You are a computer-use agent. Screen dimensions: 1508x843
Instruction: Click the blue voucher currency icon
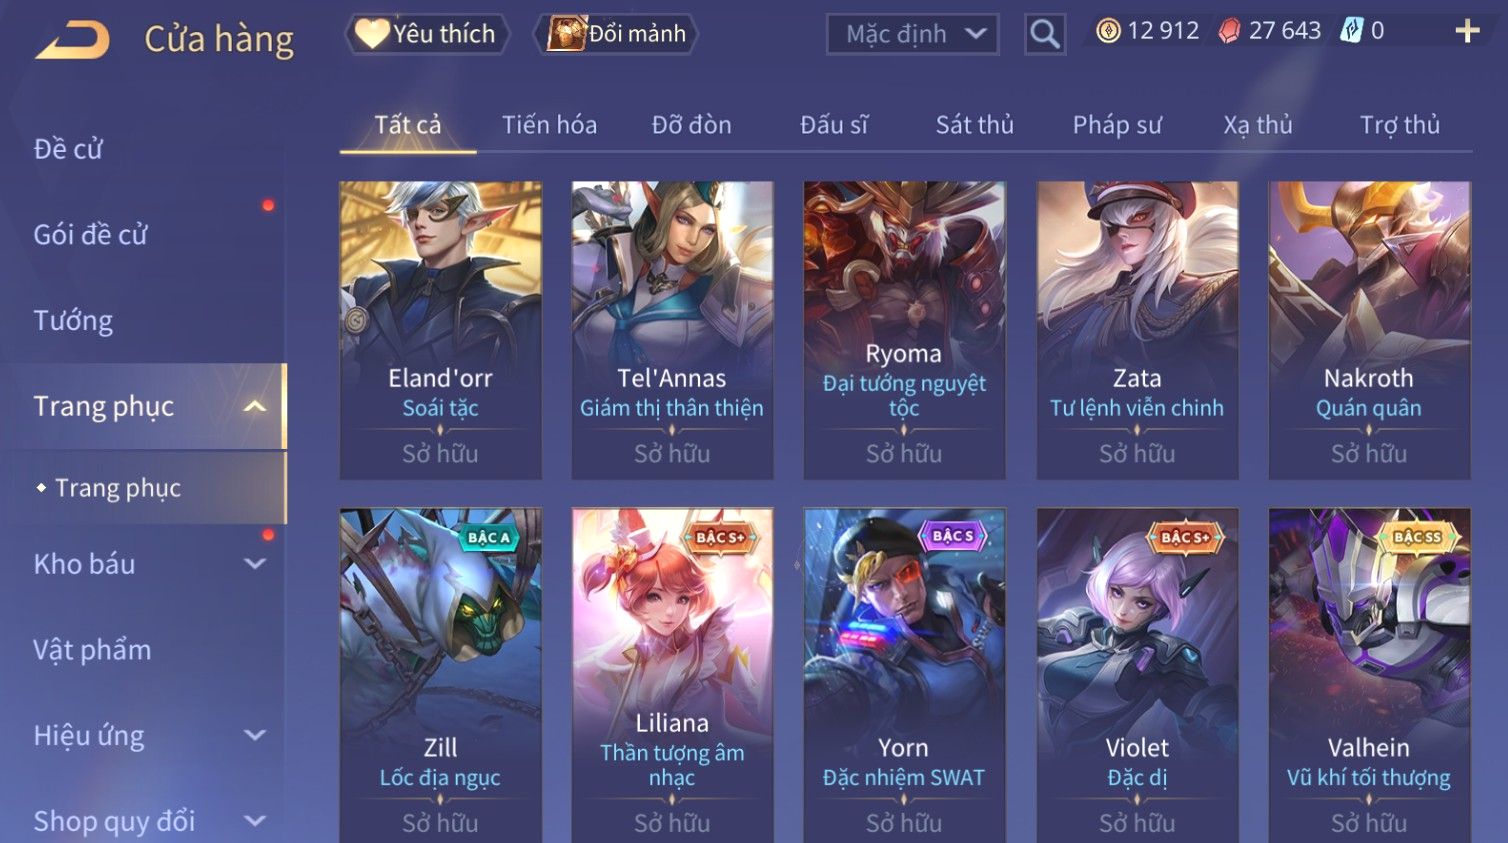(1351, 31)
